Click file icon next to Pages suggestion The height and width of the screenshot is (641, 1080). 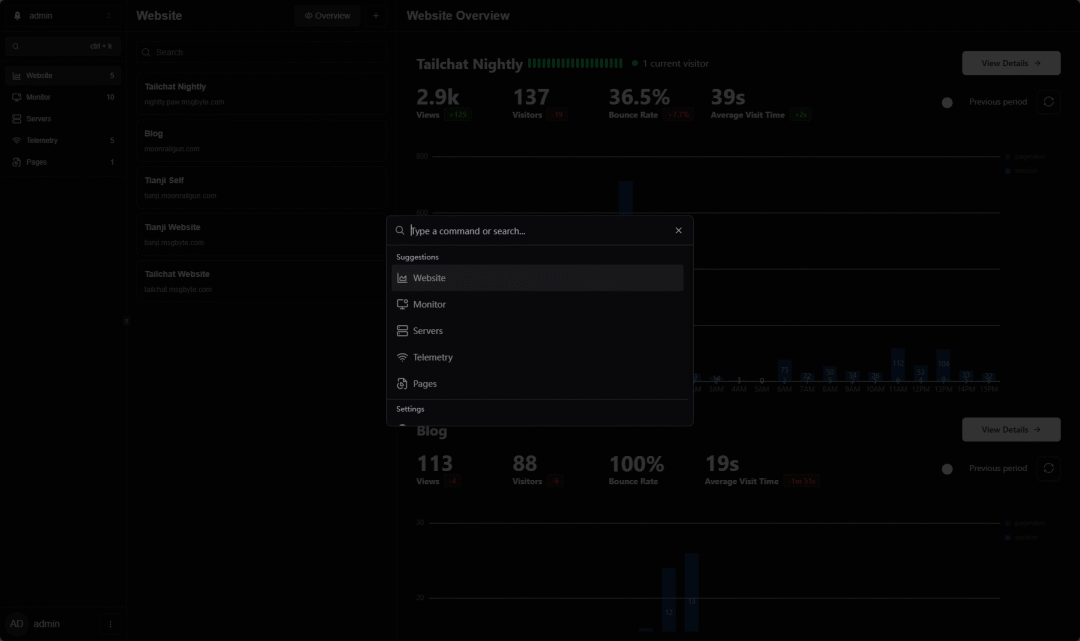[x=402, y=384]
